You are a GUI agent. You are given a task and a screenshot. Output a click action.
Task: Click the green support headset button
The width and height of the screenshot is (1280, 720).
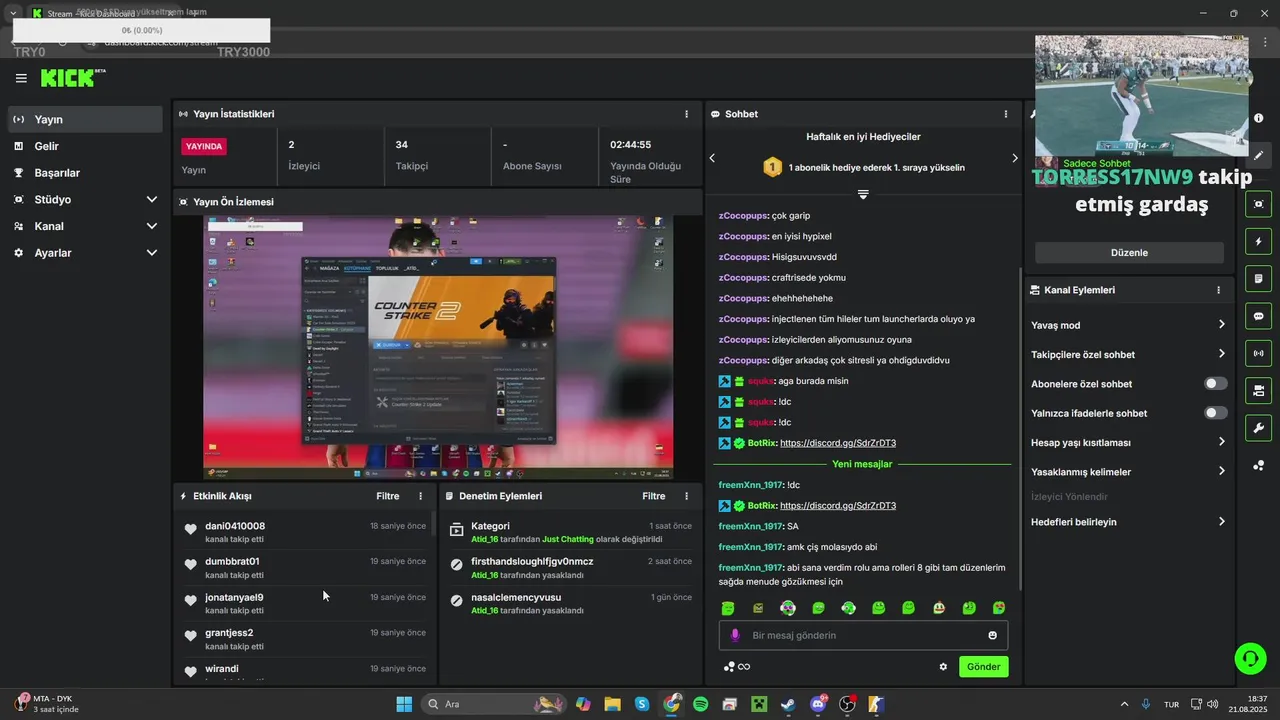click(1250, 657)
